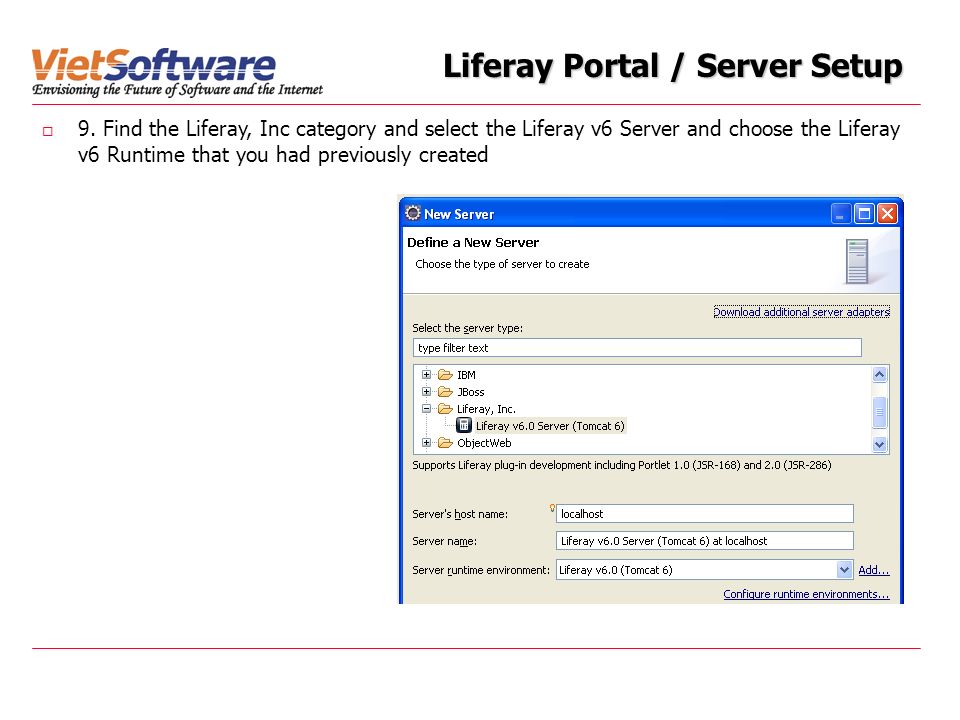Click server list scroll up arrow

pos(880,375)
